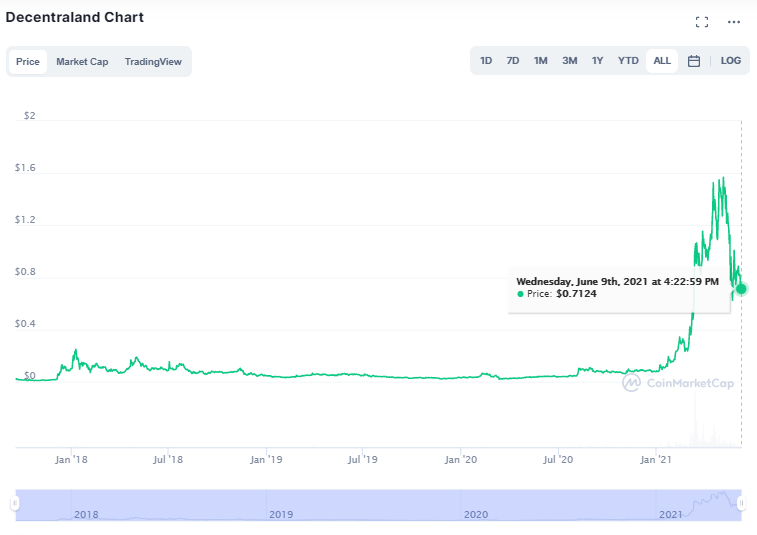The image size is (757, 535).
Task: Select the YTD time range
Action: pos(628,61)
